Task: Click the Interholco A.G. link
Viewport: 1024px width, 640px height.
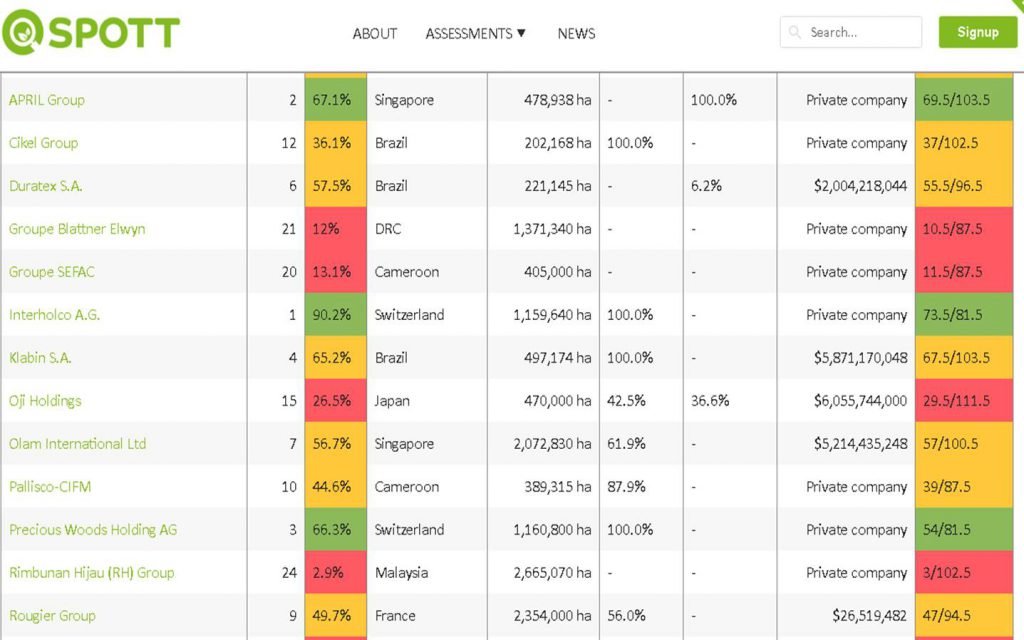Action: pyautogui.click(x=55, y=315)
